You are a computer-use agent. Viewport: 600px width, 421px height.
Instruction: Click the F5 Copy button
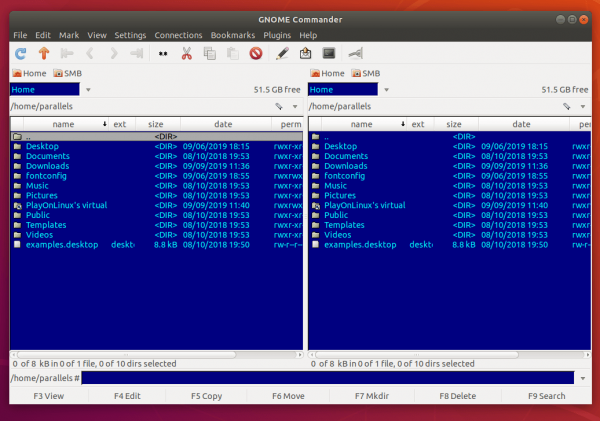[x=206, y=396]
